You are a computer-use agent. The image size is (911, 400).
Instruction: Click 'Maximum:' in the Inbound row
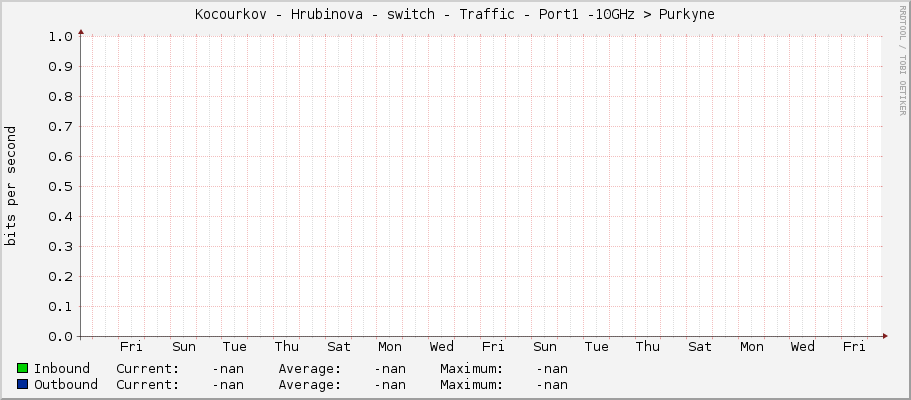[471, 369]
